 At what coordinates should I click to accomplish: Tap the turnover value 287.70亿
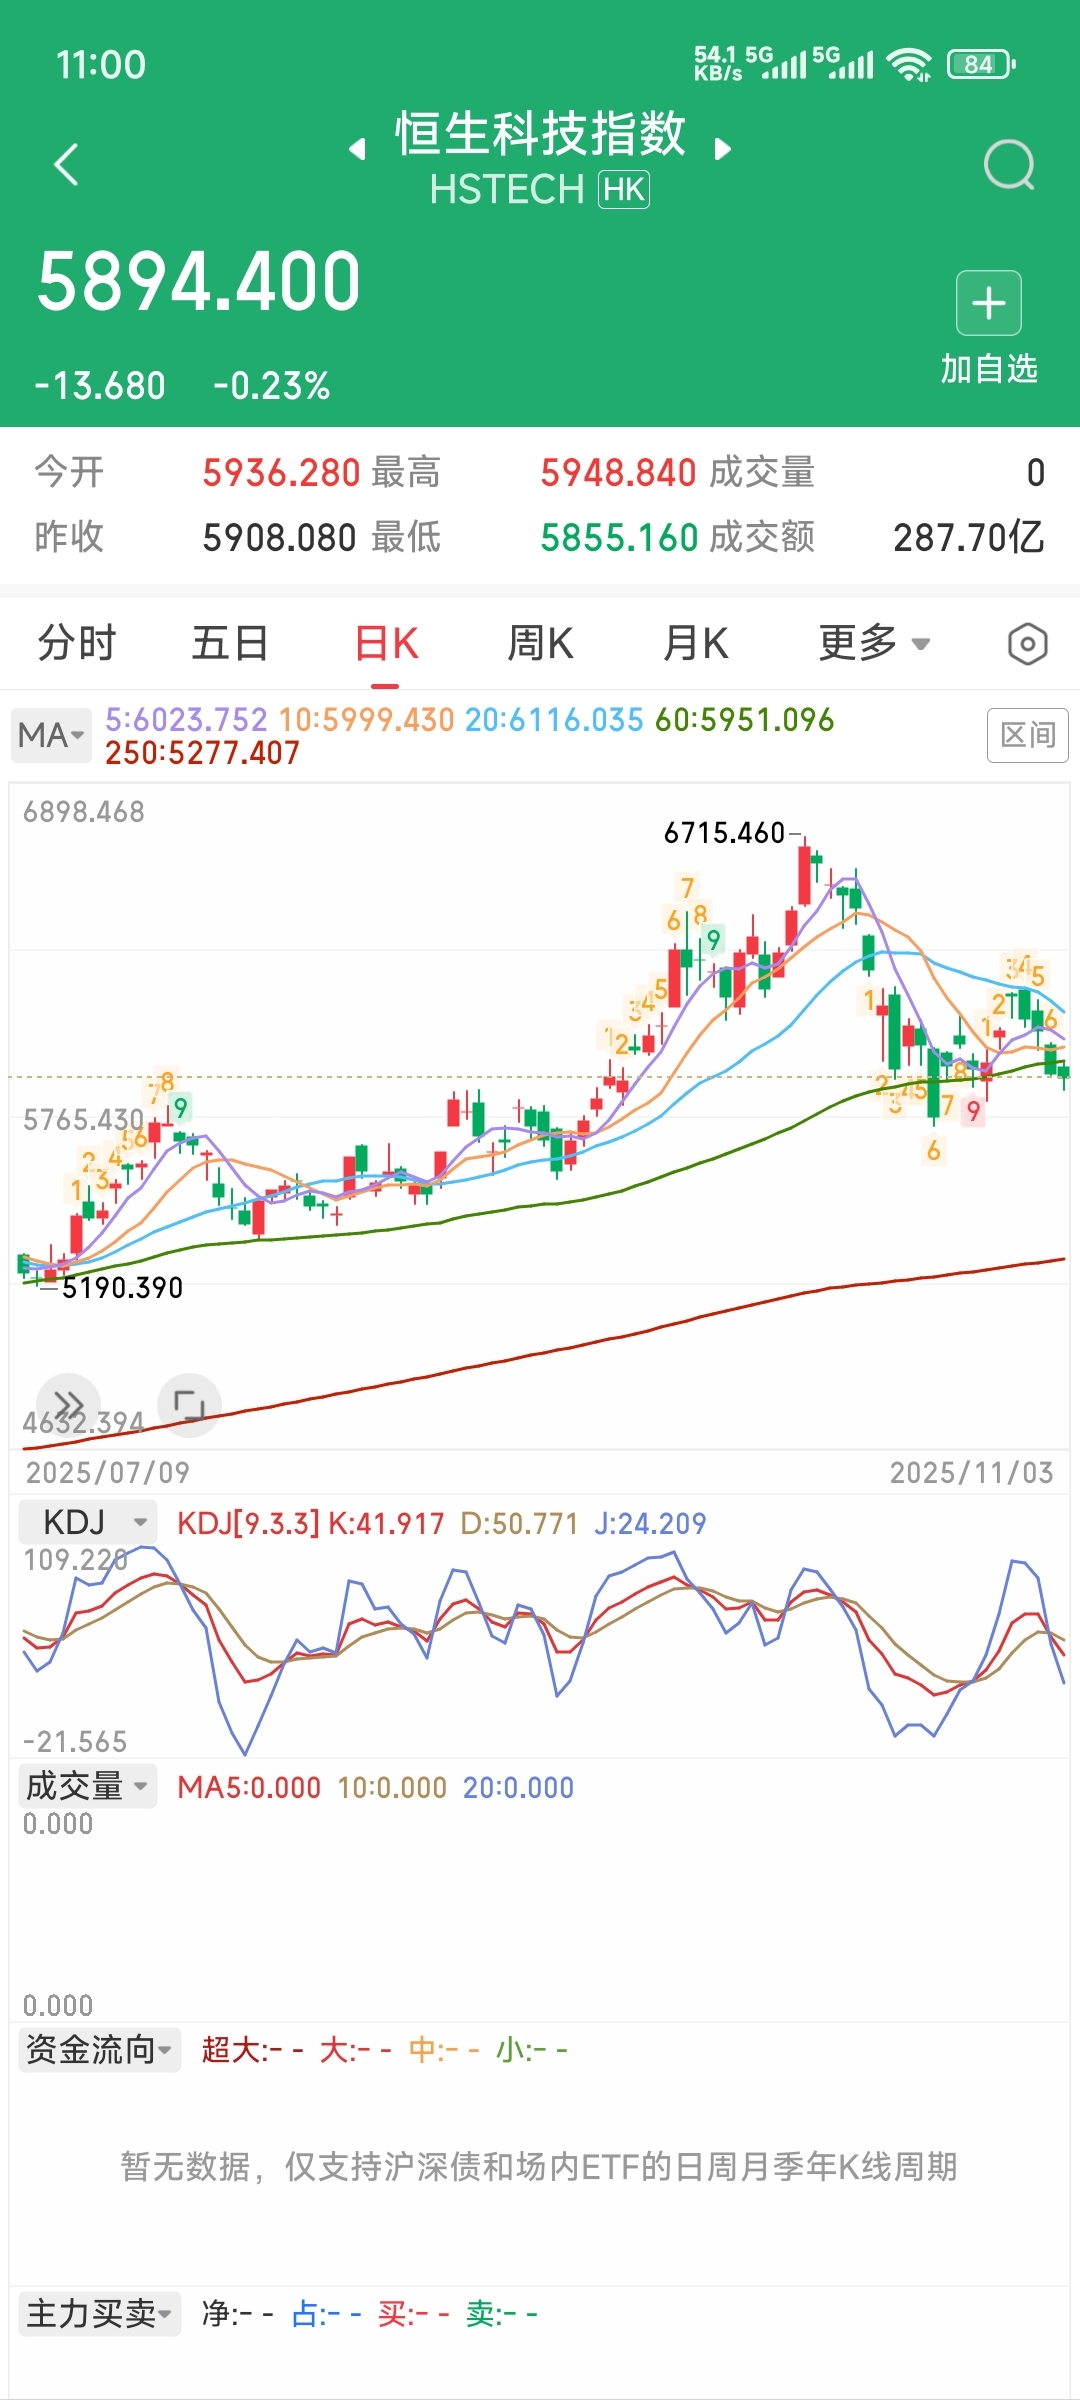969,538
